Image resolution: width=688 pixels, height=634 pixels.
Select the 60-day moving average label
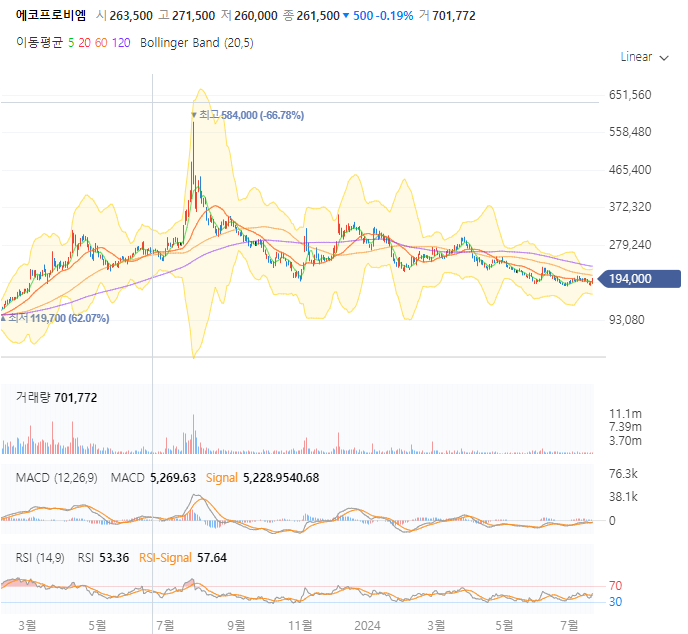click(x=101, y=43)
